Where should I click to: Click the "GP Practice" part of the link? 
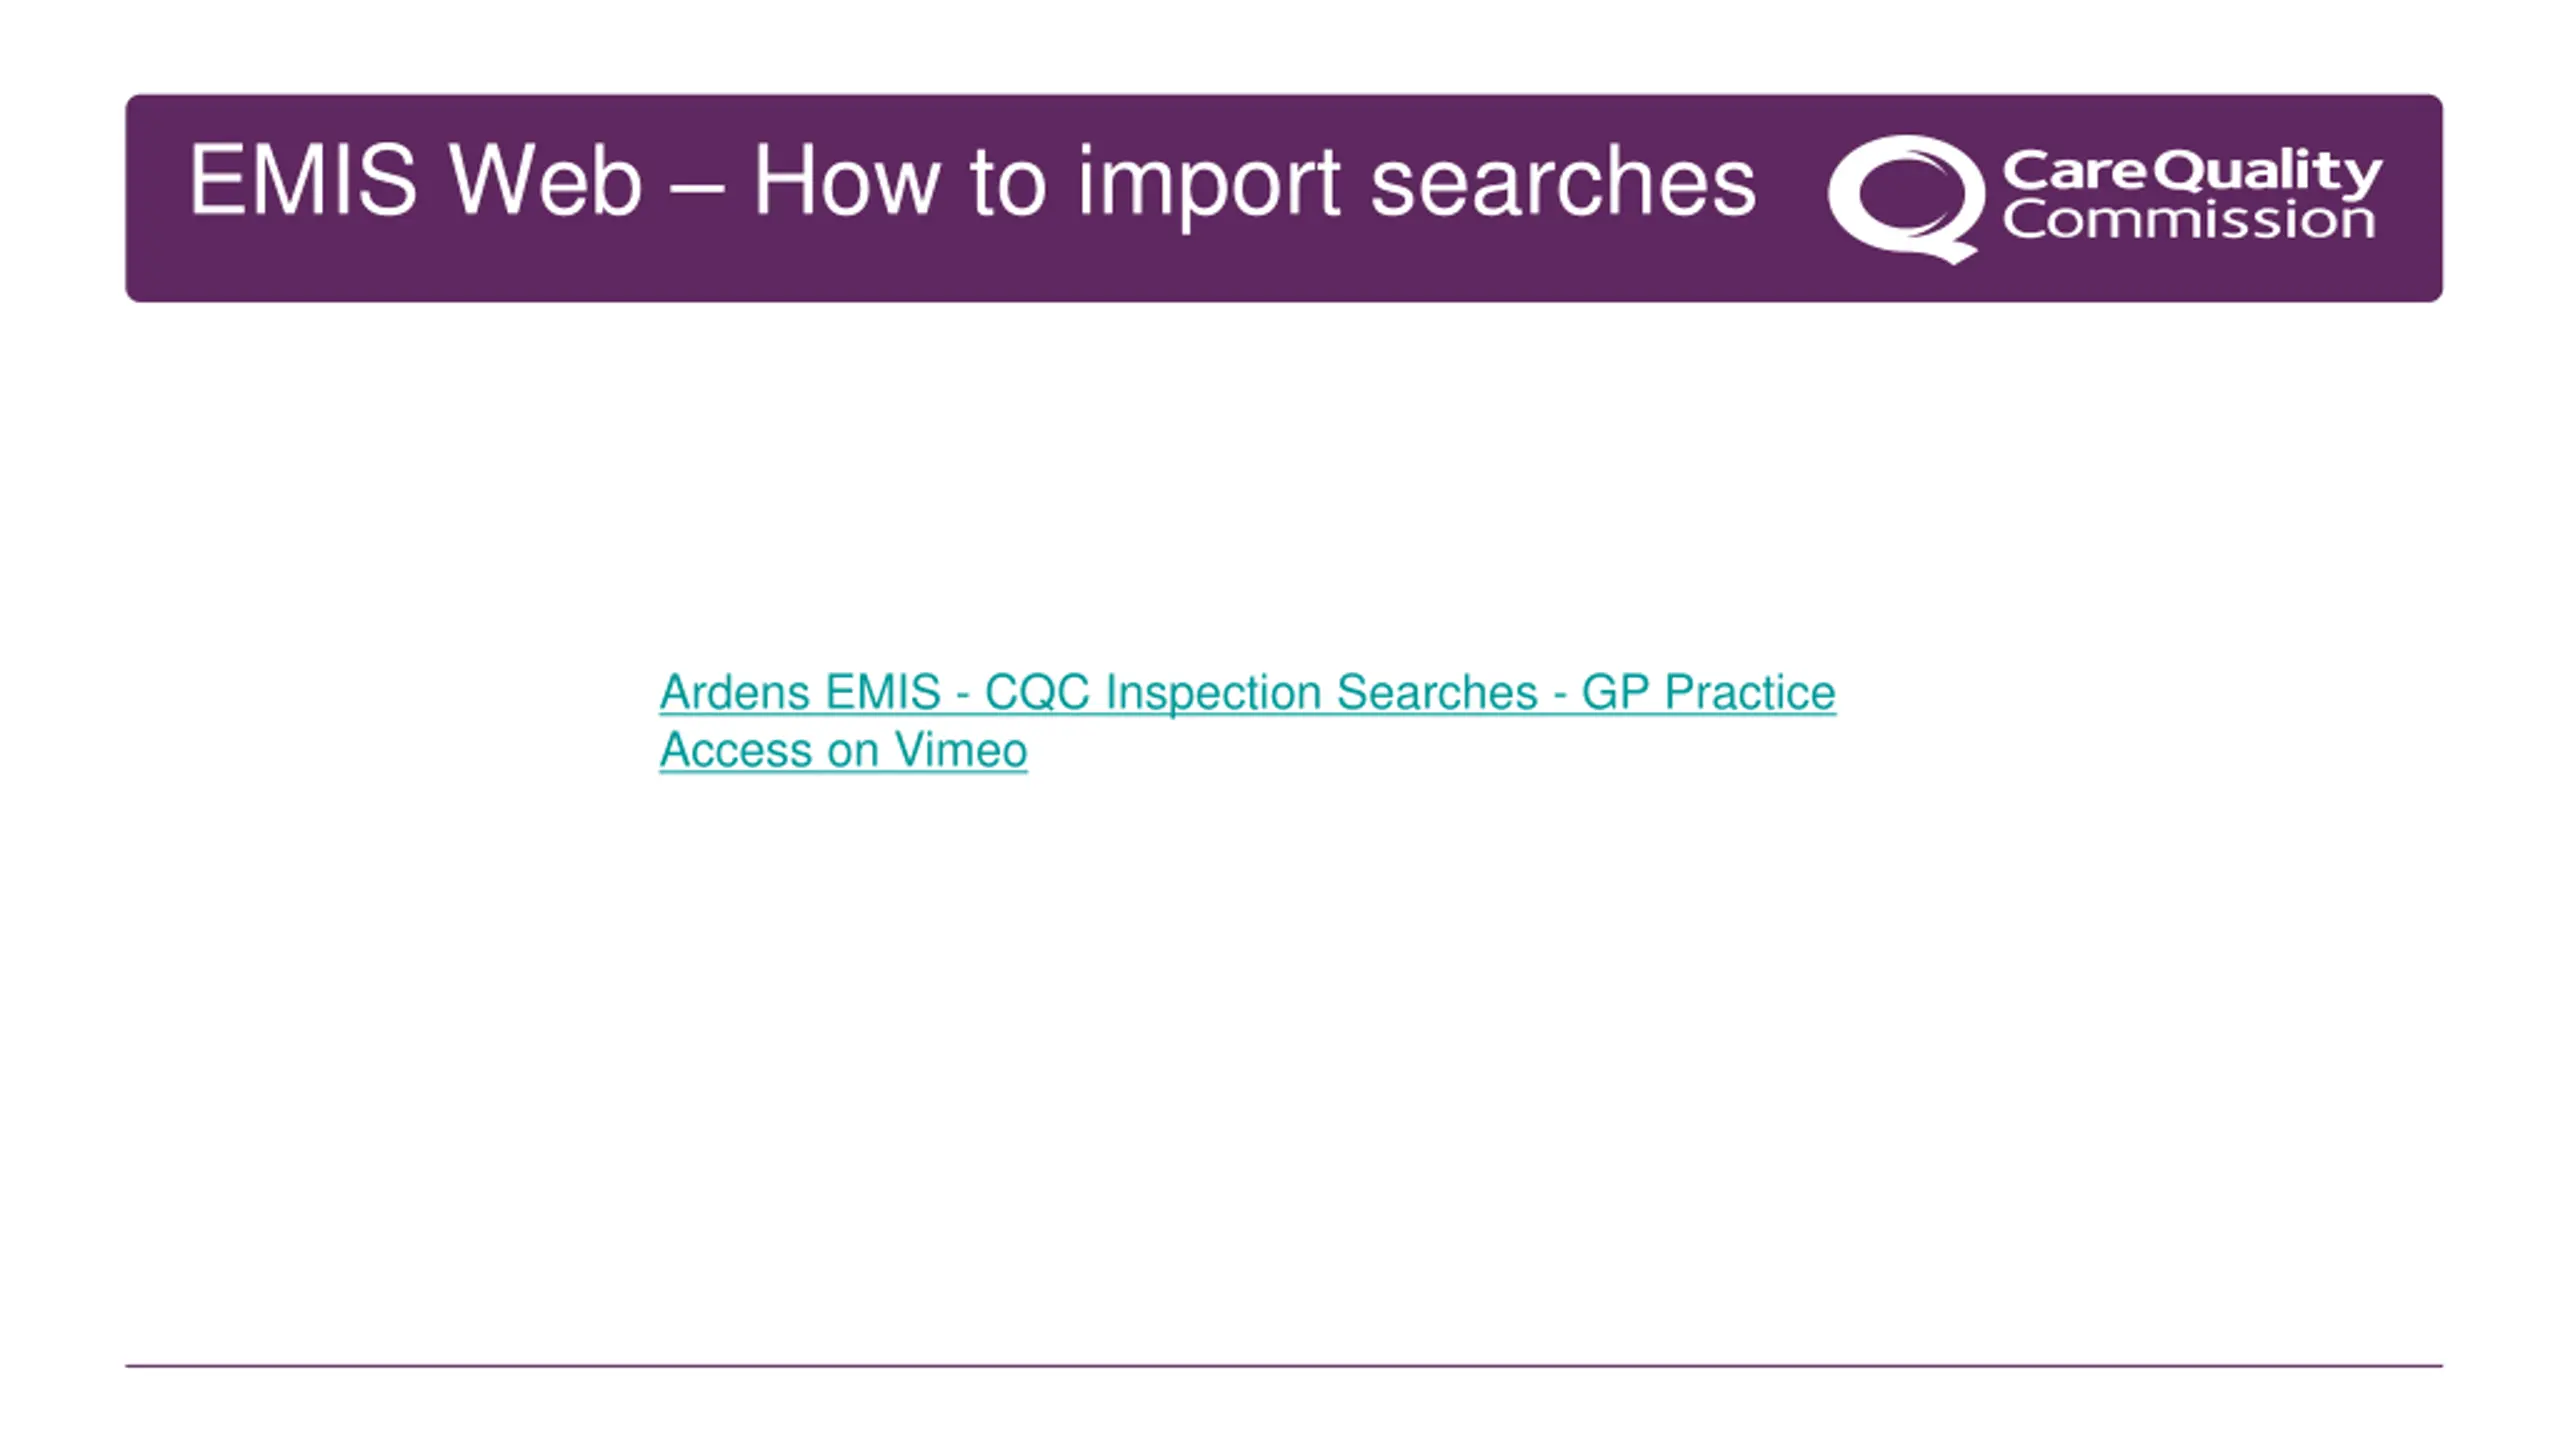pyautogui.click(x=1708, y=692)
